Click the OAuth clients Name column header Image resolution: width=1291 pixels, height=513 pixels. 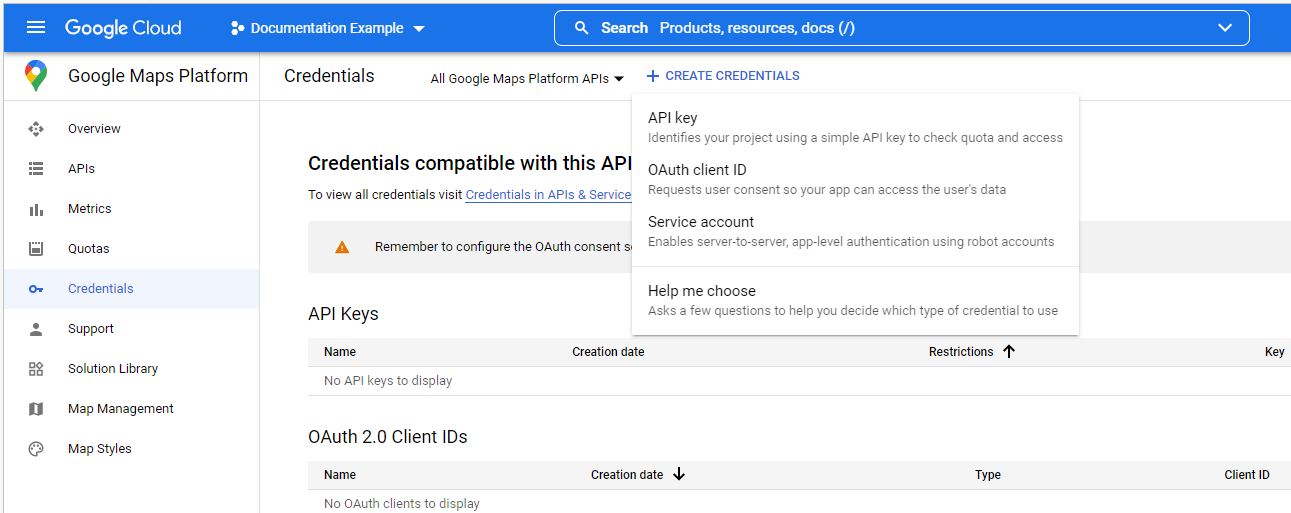coord(340,475)
